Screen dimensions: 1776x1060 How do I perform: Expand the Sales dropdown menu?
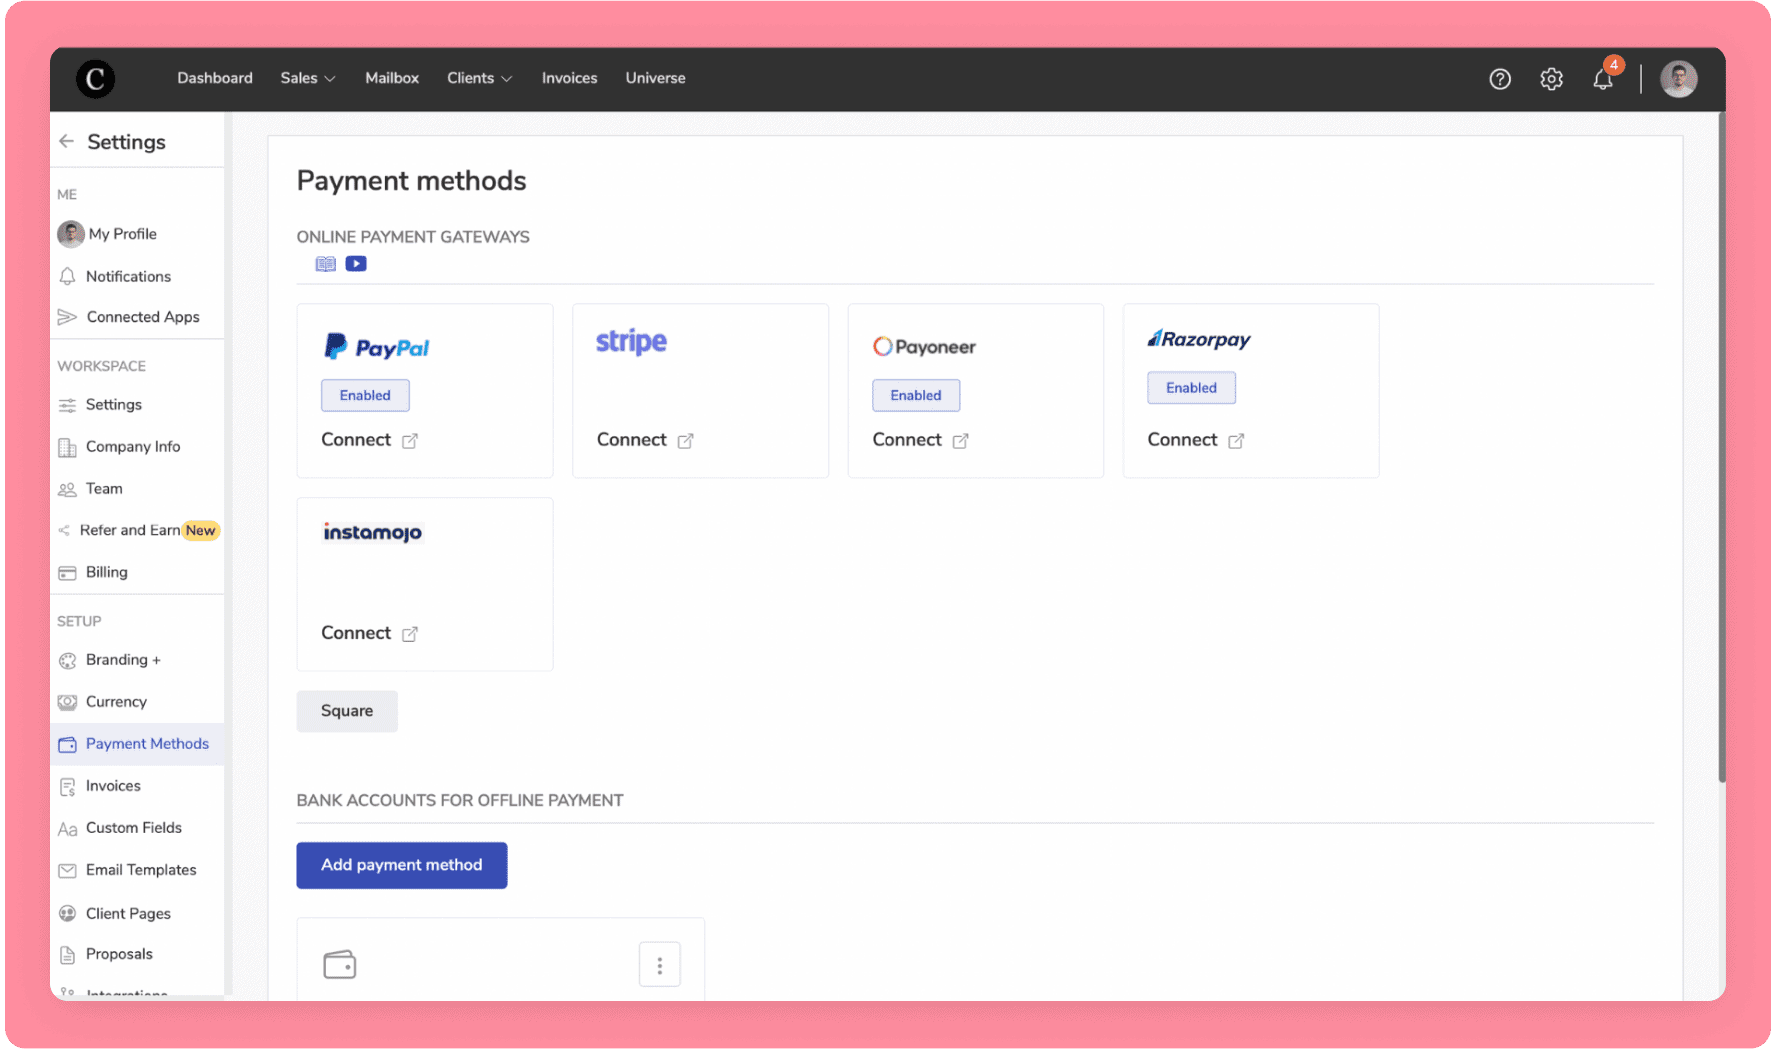pyautogui.click(x=307, y=78)
